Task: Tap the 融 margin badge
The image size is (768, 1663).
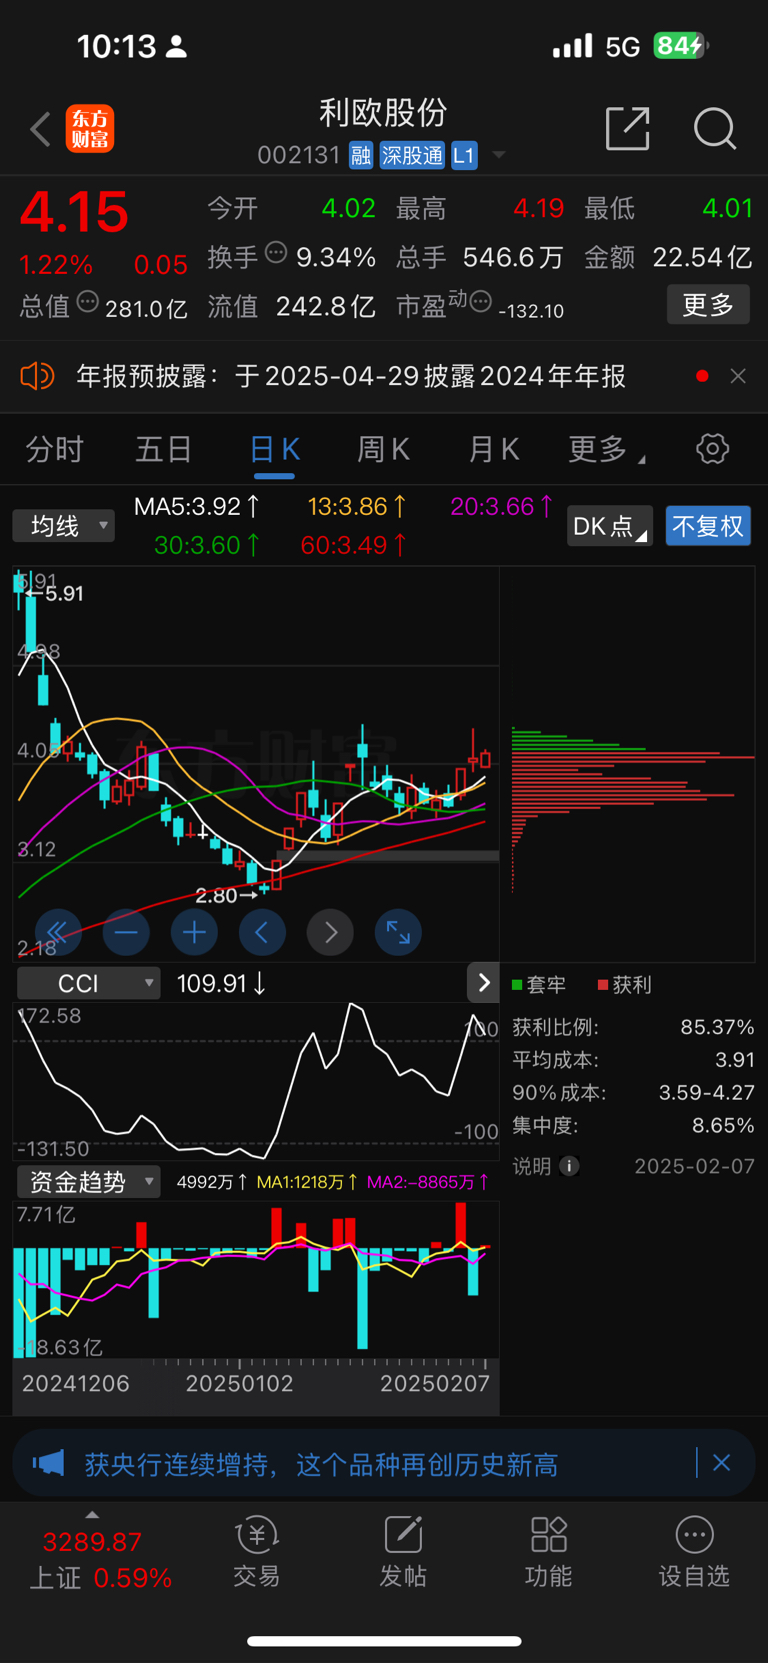Action: tap(361, 156)
